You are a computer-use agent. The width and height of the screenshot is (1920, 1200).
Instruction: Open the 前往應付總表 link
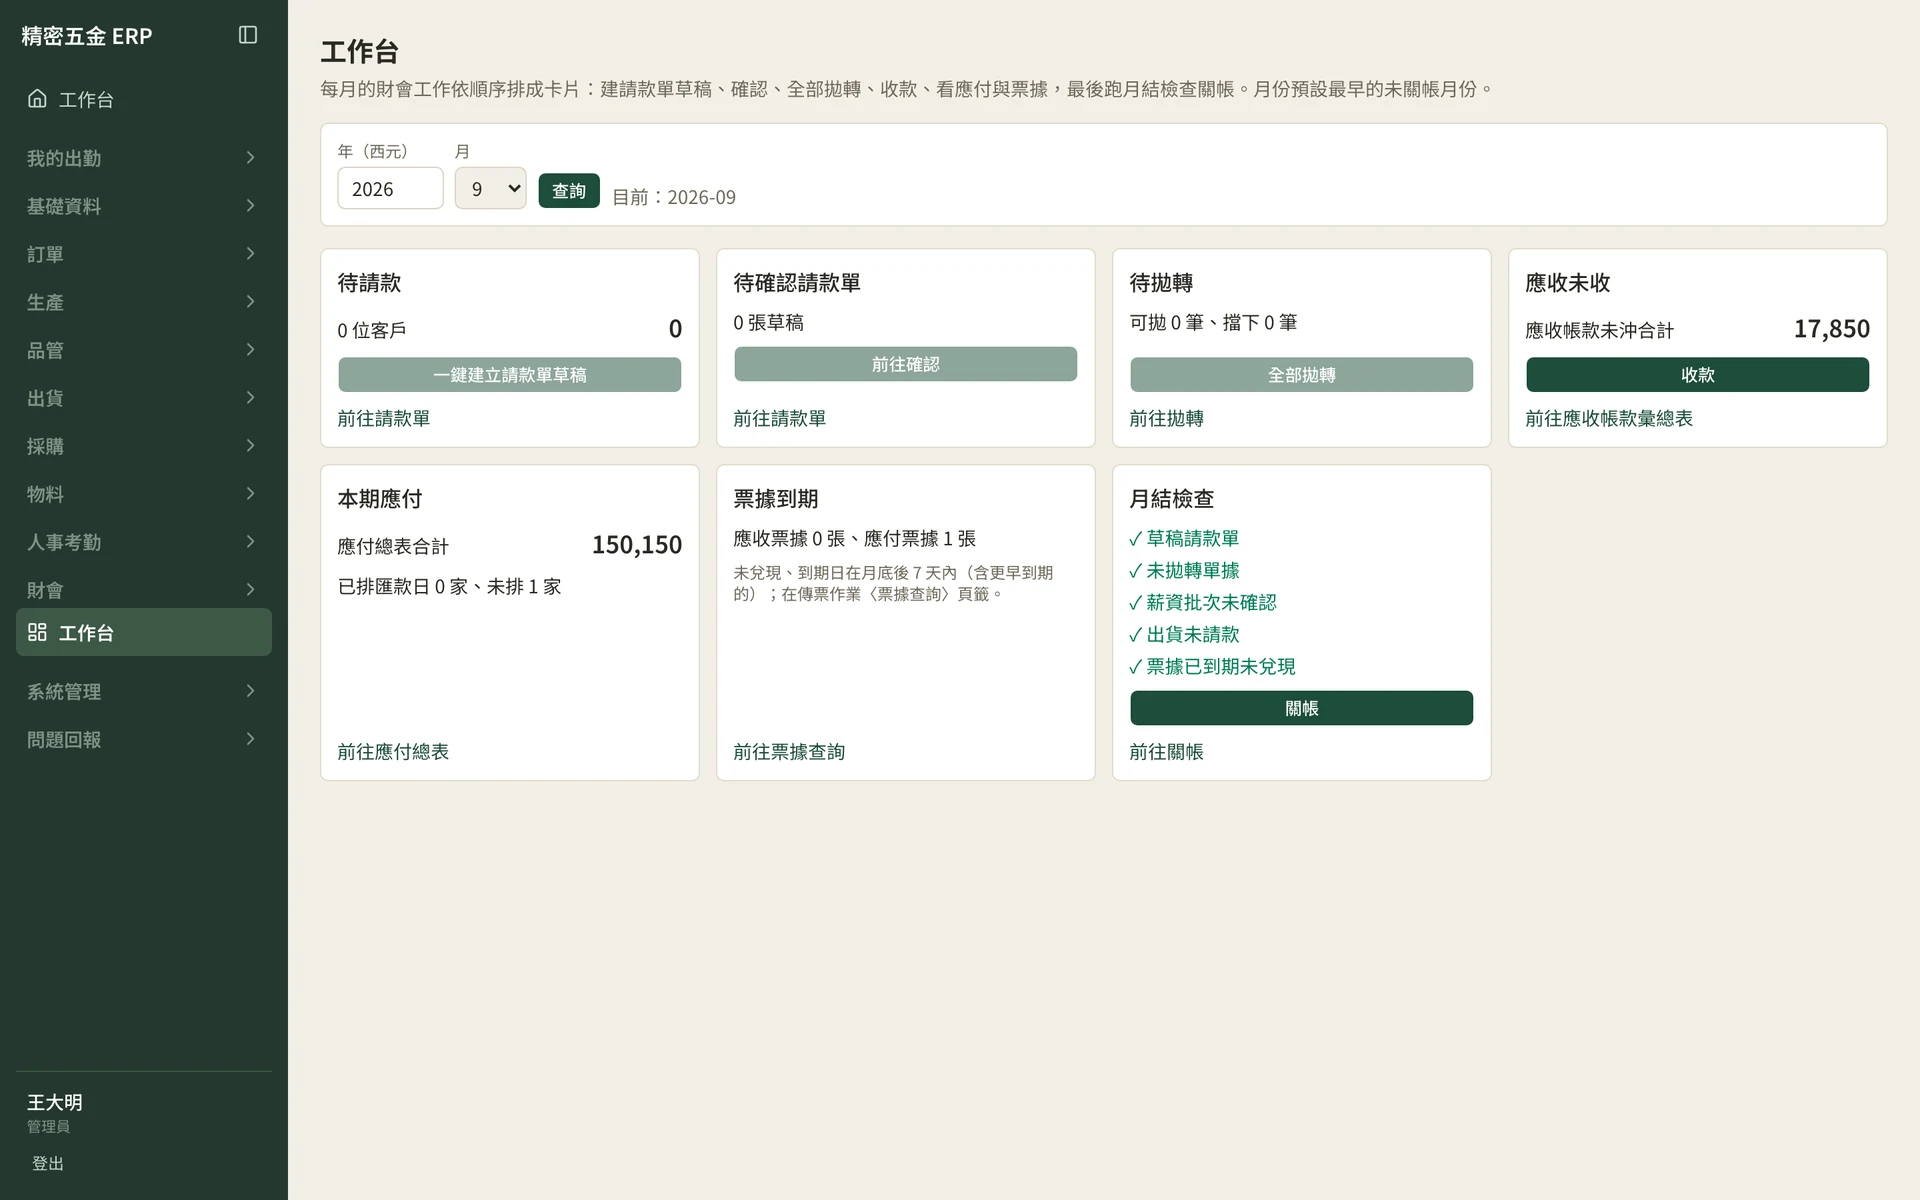click(x=393, y=751)
